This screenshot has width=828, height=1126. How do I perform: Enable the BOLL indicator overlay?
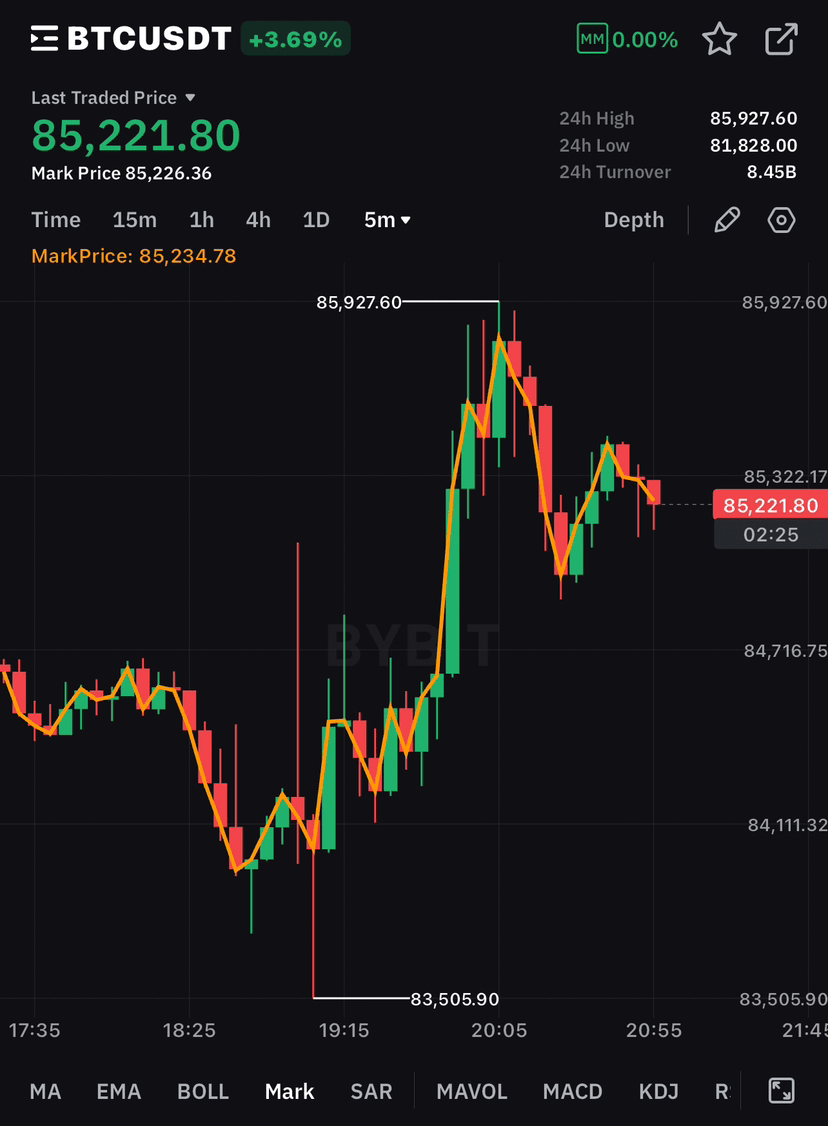point(203,1092)
